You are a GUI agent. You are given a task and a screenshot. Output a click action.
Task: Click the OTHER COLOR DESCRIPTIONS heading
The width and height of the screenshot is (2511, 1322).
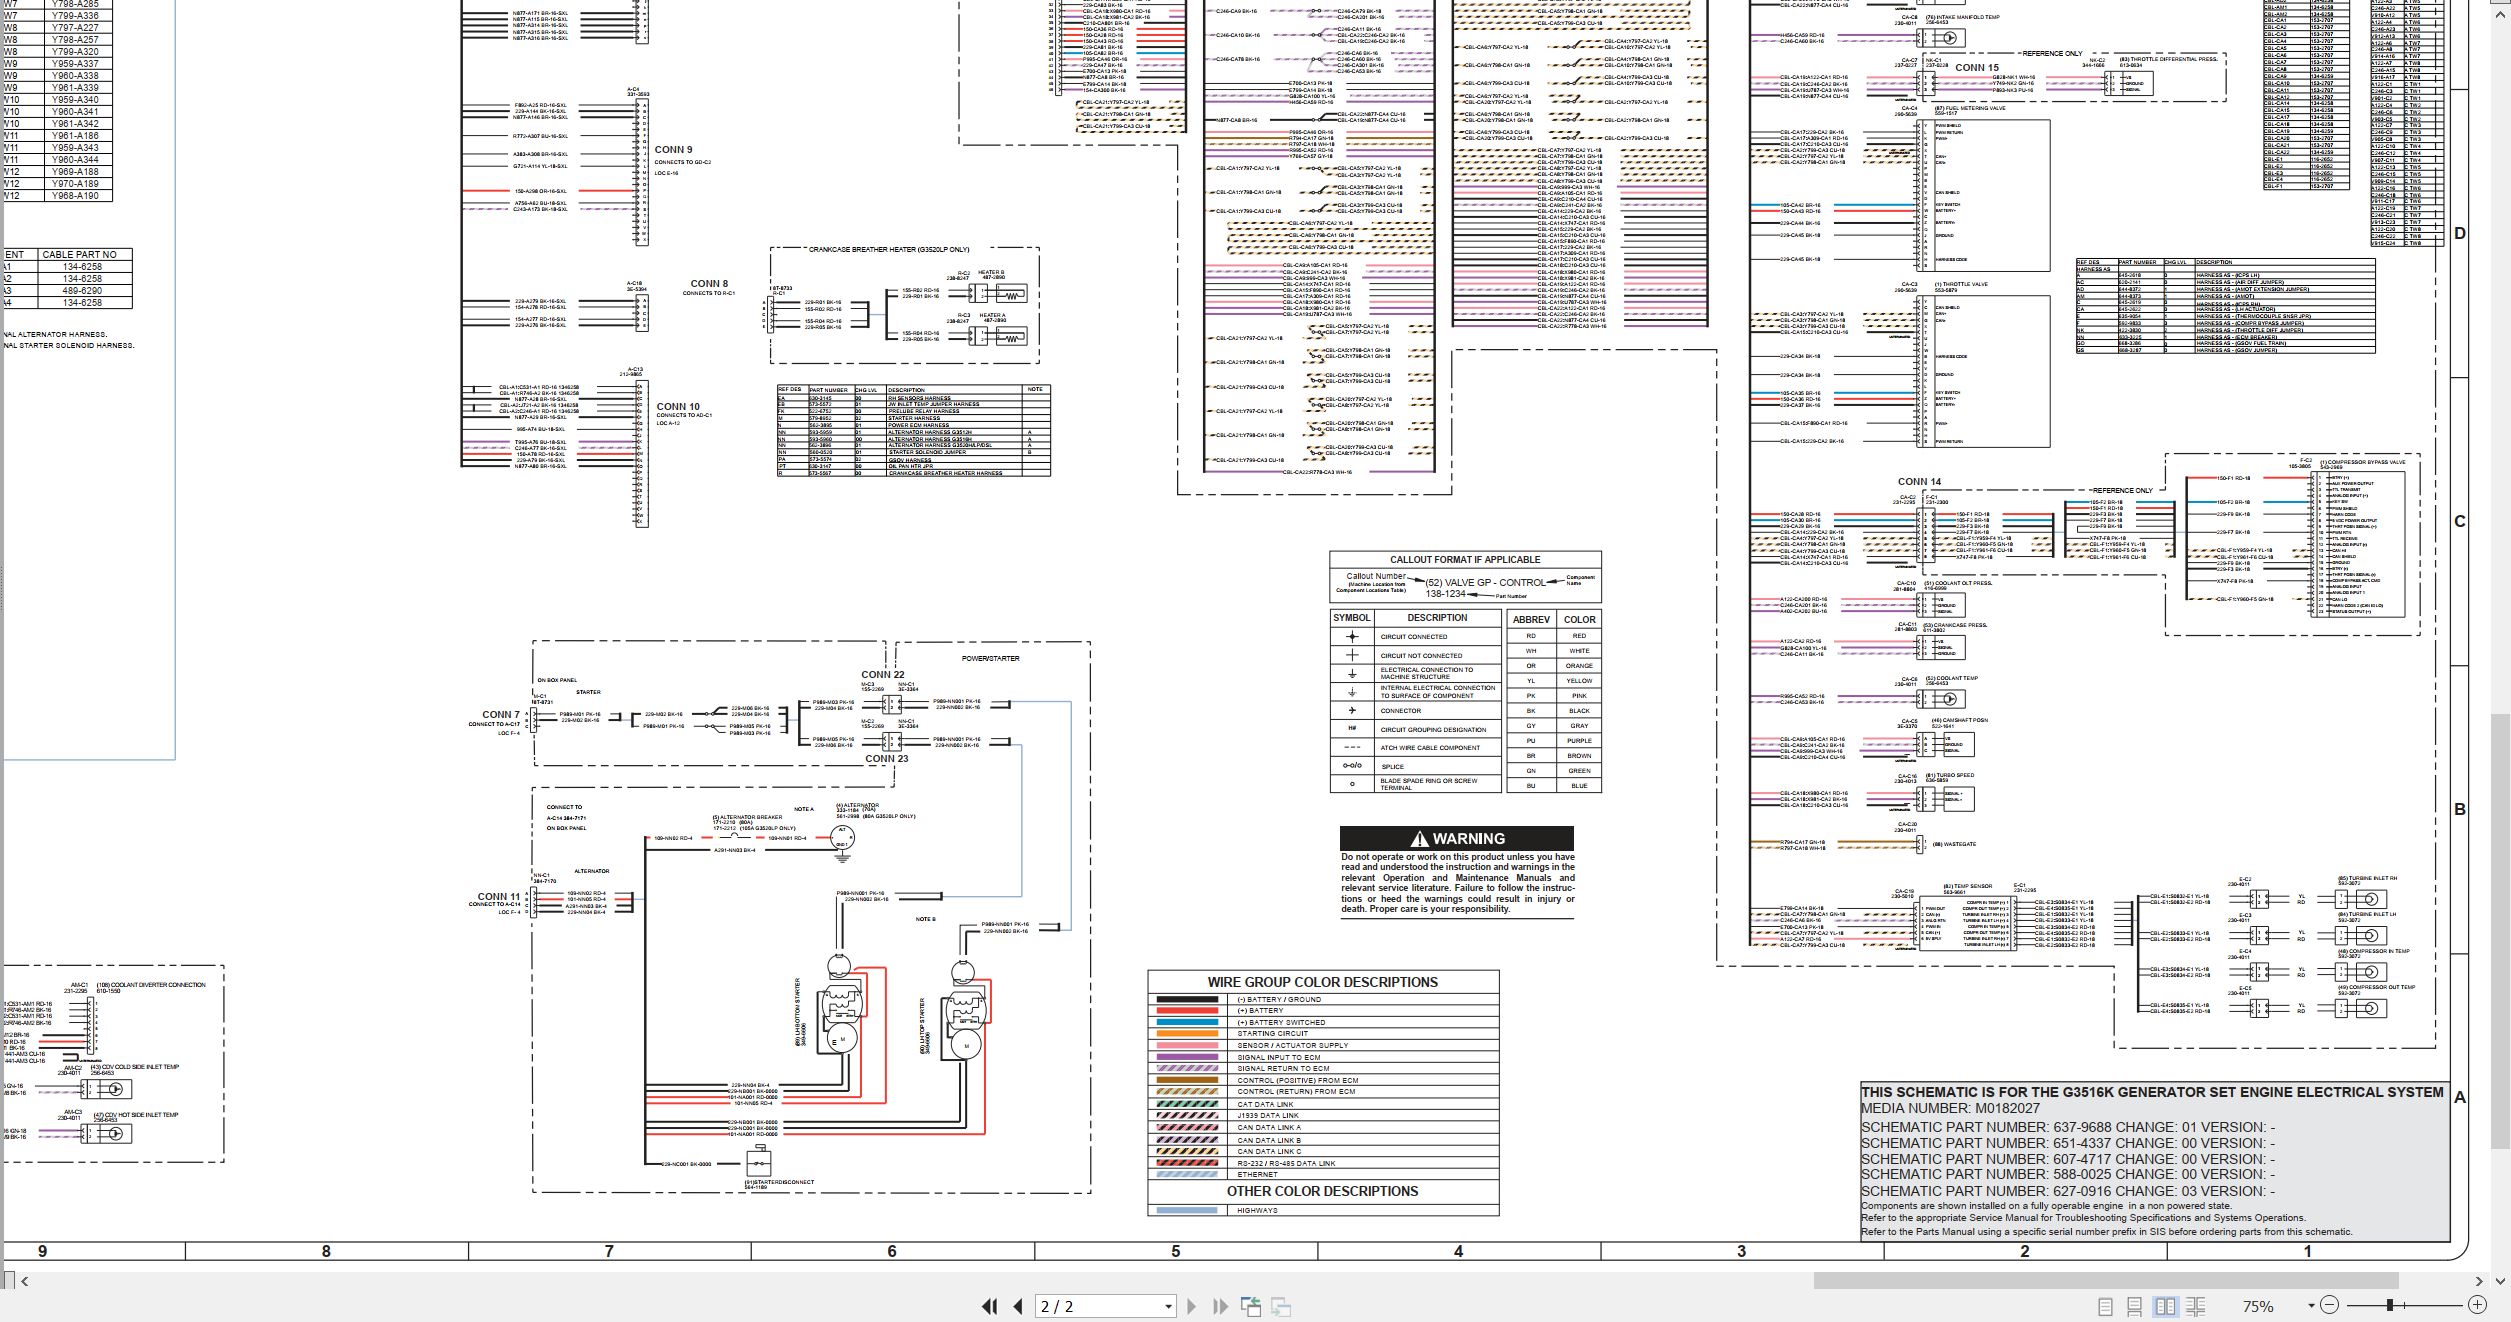(1322, 1191)
